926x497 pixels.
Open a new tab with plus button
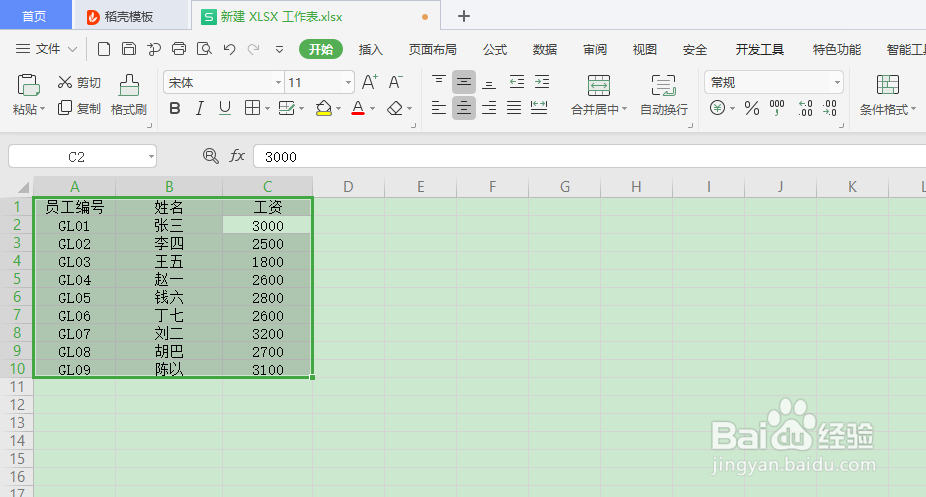464,17
